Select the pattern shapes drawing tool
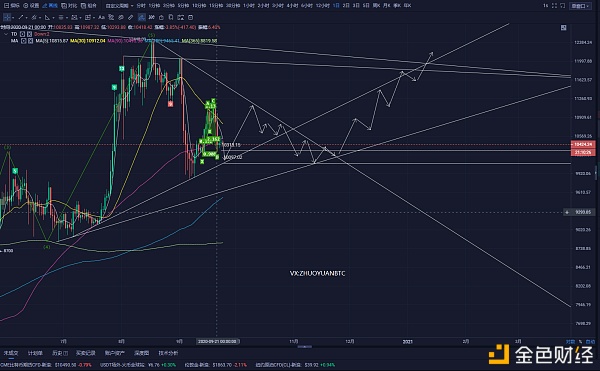The image size is (600, 371). [74, 17]
